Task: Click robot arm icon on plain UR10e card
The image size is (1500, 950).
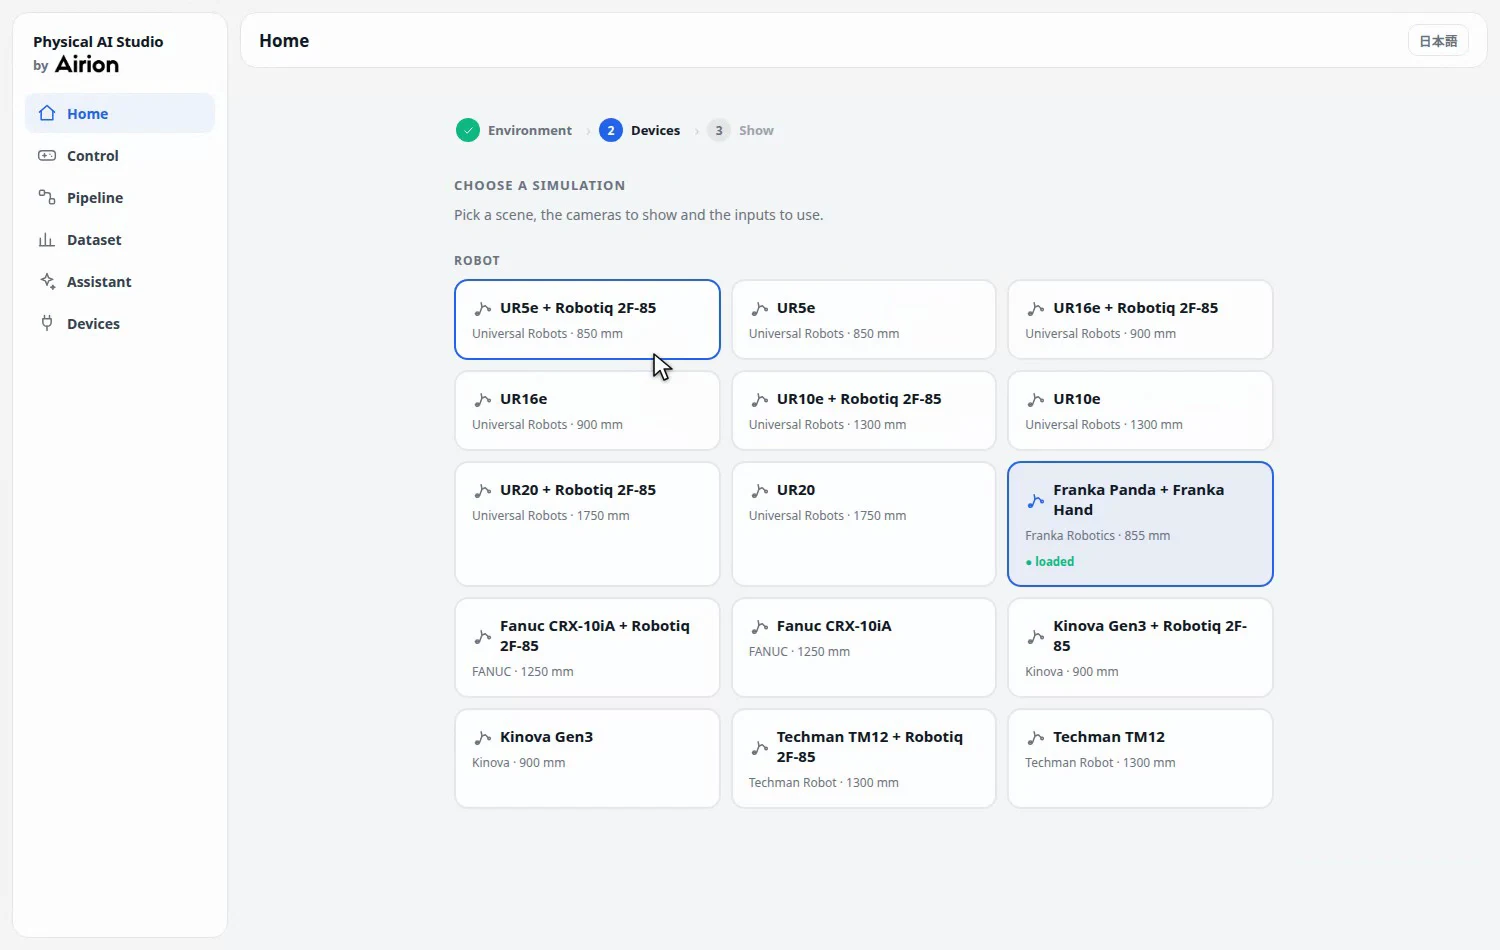Action: click(x=1035, y=400)
